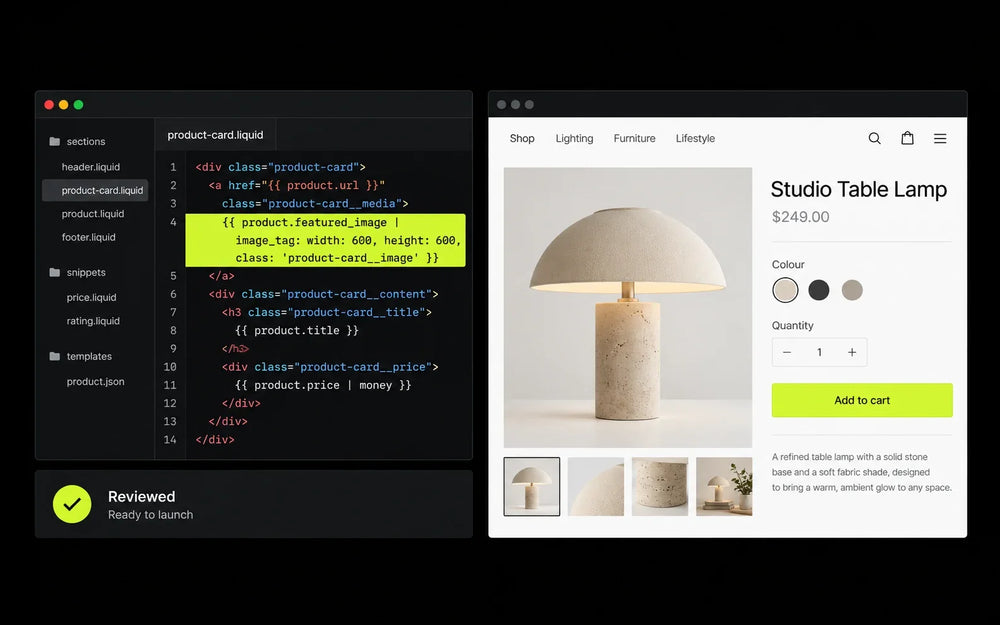Collapse the templates folder label

click(89, 357)
